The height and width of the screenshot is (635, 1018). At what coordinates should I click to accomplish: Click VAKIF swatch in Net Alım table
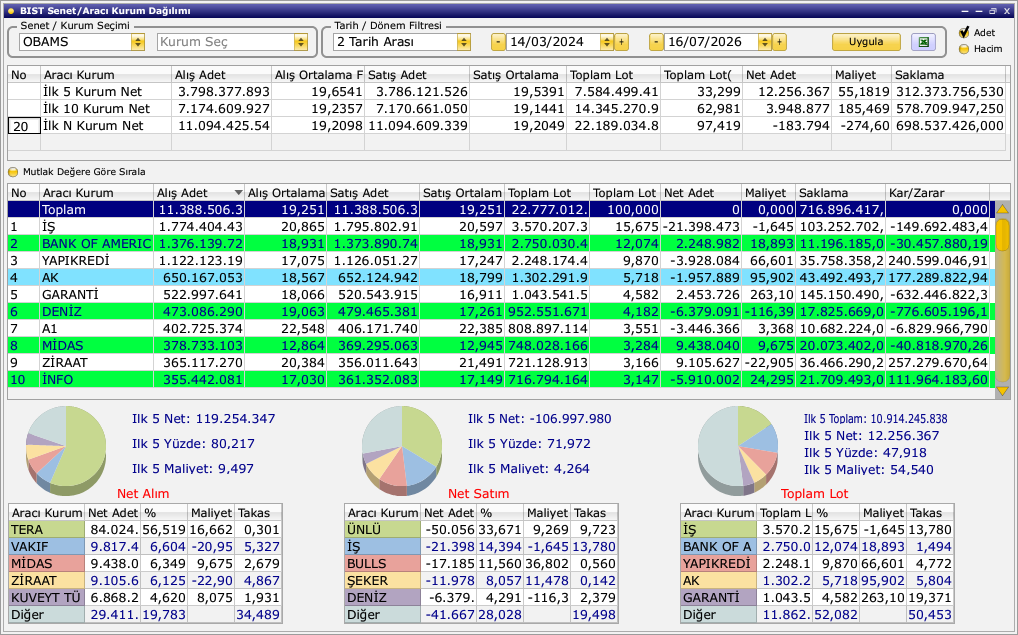click(x=47, y=547)
